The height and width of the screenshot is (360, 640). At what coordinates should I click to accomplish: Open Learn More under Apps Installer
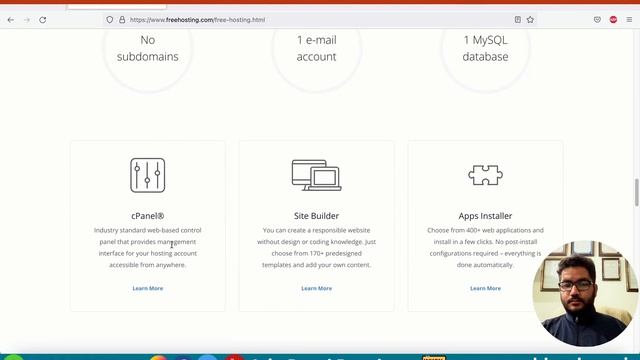tap(485, 288)
